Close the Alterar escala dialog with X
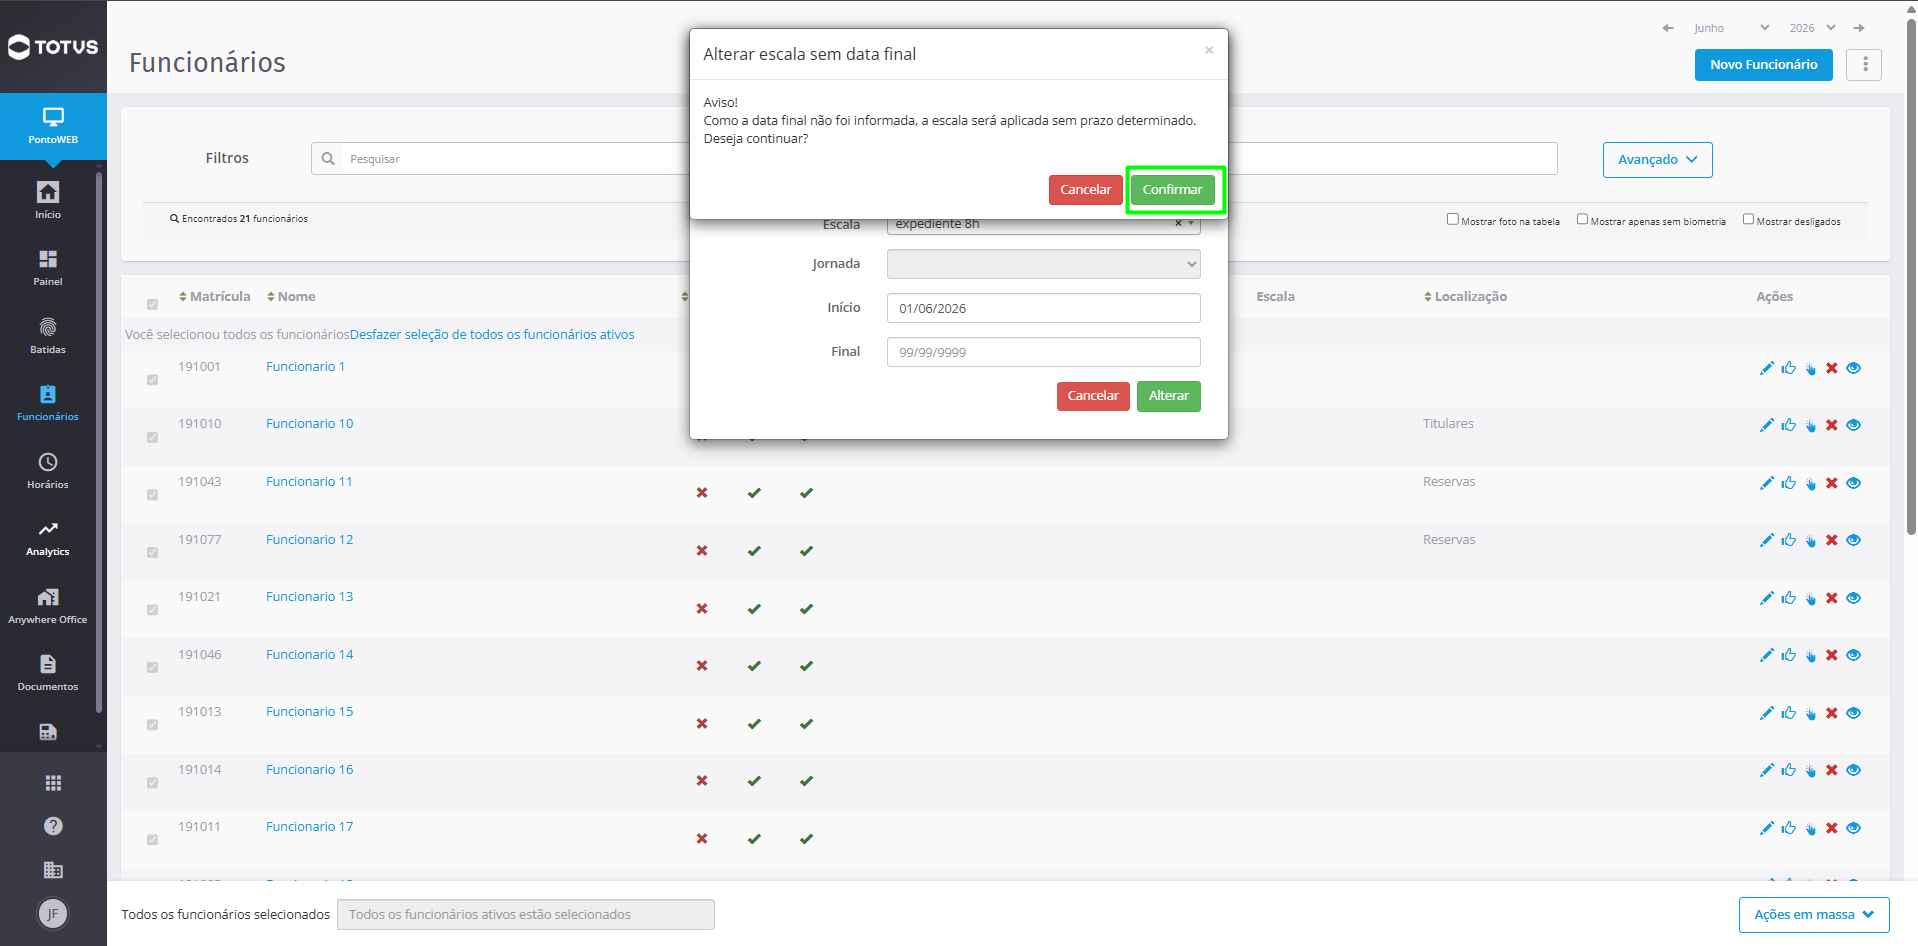Screen dimensions: 1918x946 tap(1209, 50)
